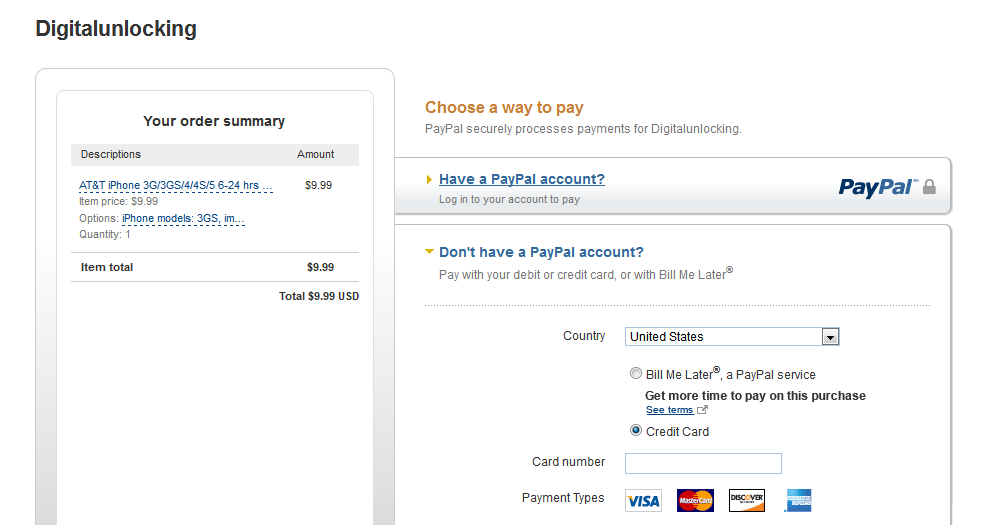Click the Discover card logo
The width and height of the screenshot is (993, 525).
pos(747,500)
